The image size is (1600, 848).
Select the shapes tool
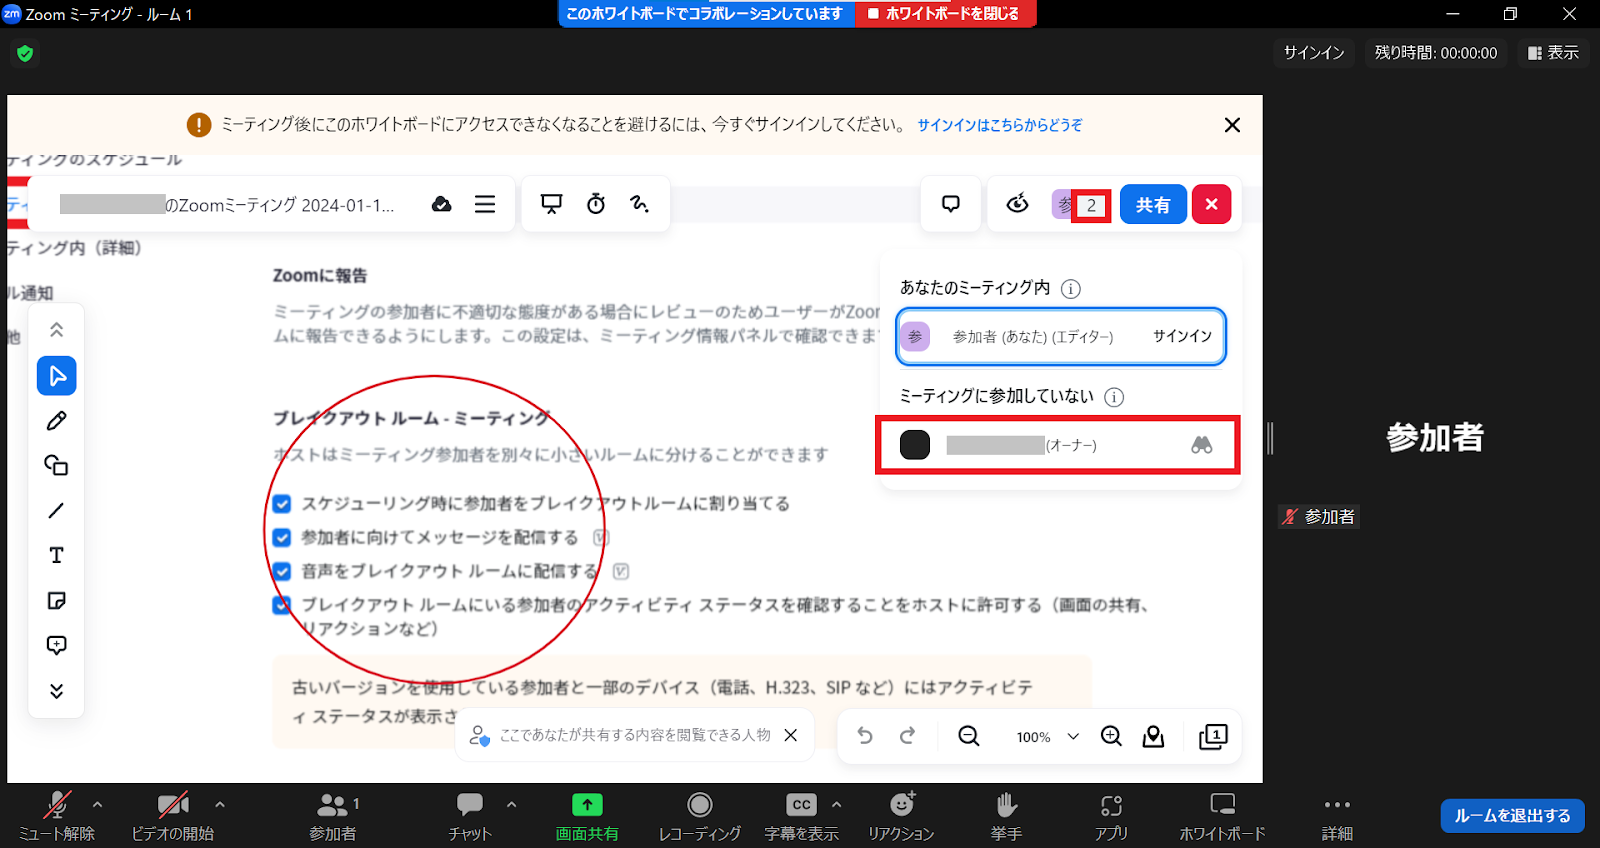click(57, 465)
